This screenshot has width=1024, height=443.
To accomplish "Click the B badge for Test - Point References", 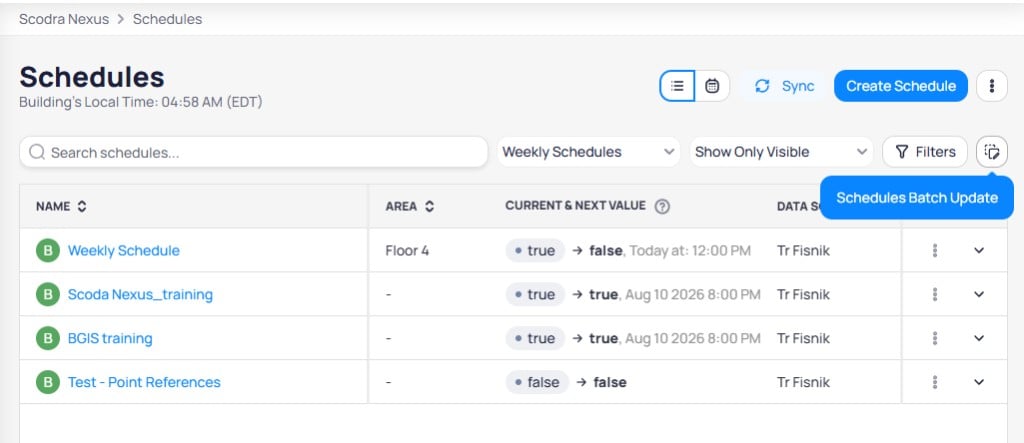I will (48, 382).
